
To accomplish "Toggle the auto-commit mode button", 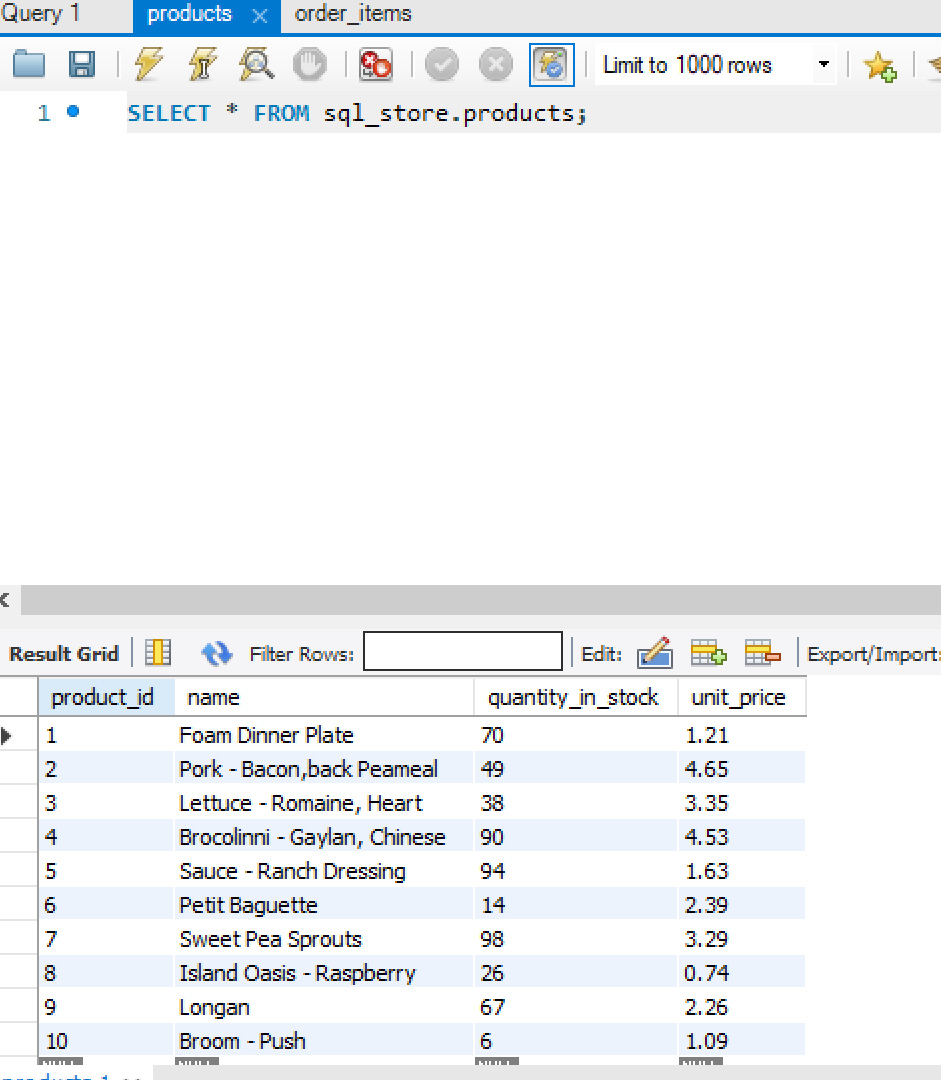I will point(552,65).
